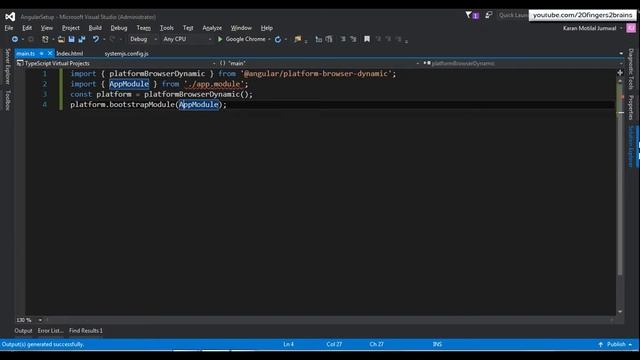640x360 pixels.
Task: Click the split editor handle above scrollbar
Action: coord(620,72)
